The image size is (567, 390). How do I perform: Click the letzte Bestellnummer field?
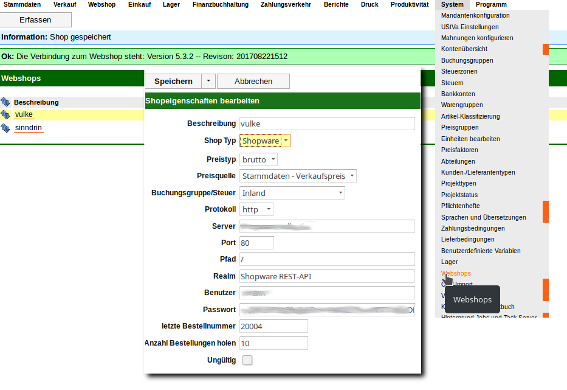tap(273, 326)
